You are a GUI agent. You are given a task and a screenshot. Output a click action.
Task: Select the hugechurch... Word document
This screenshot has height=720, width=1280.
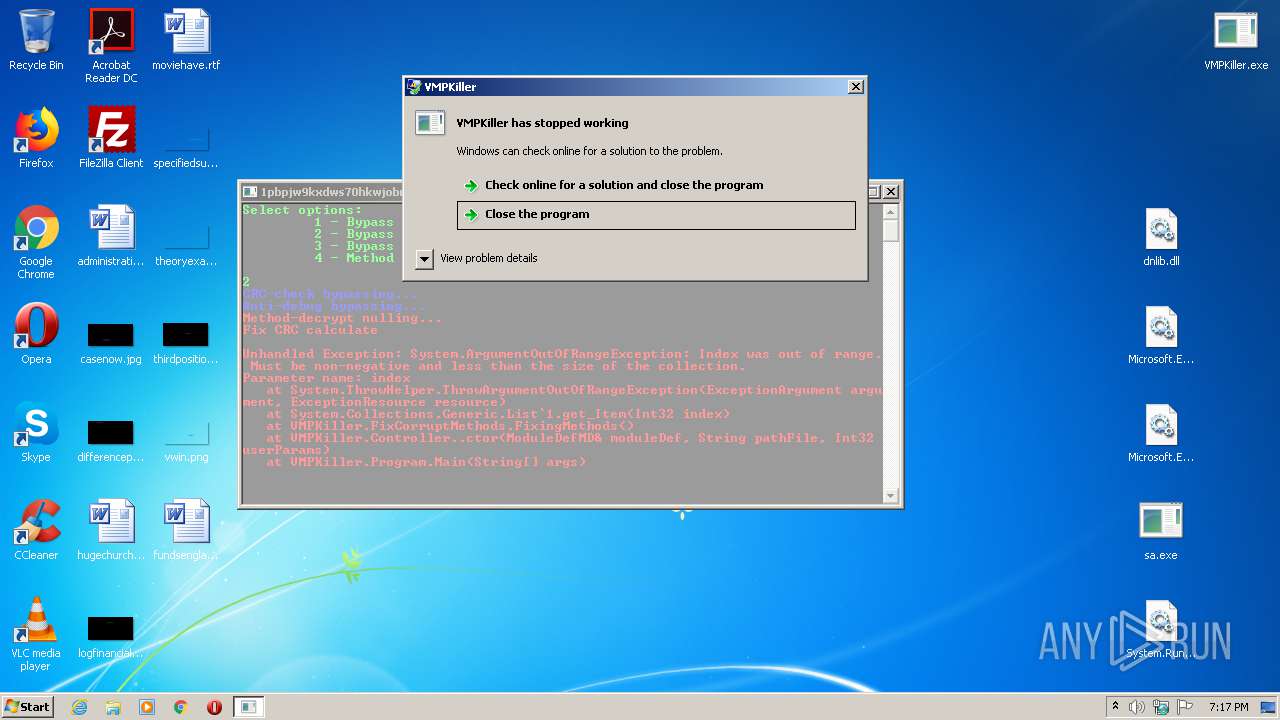(111, 530)
